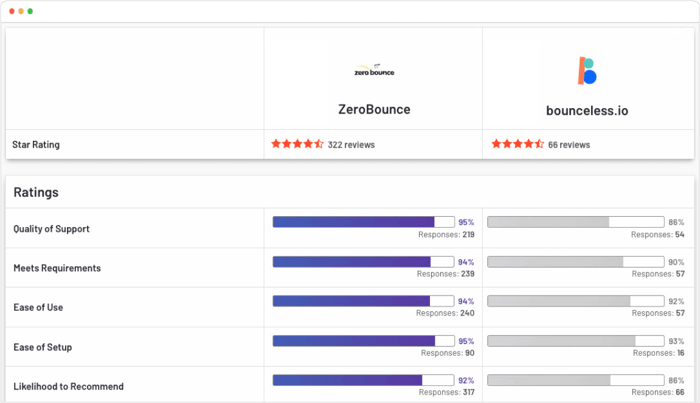Select the Ratings section heading
This screenshot has height=403, width=700.
pyautogui.click(x=36, y=192)
